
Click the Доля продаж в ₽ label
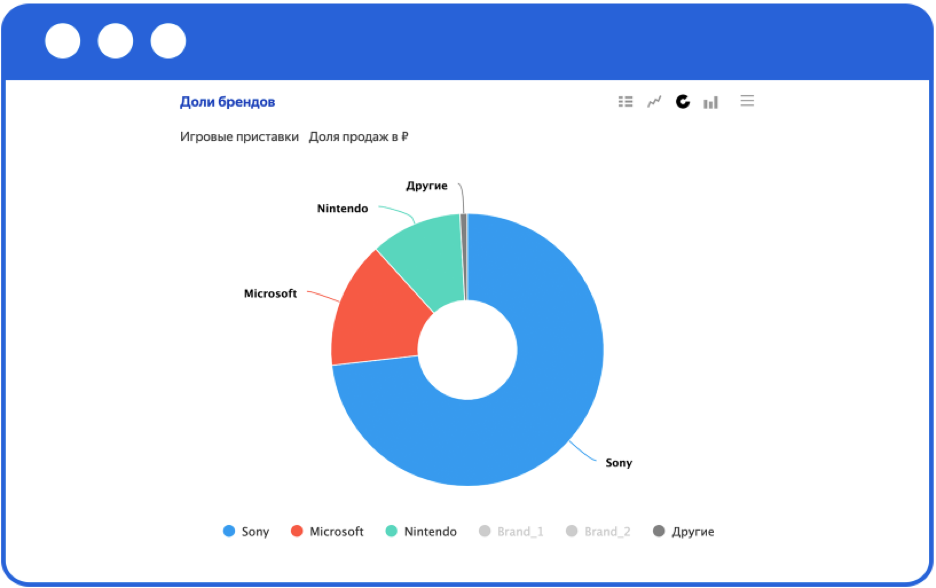[359, 137]
